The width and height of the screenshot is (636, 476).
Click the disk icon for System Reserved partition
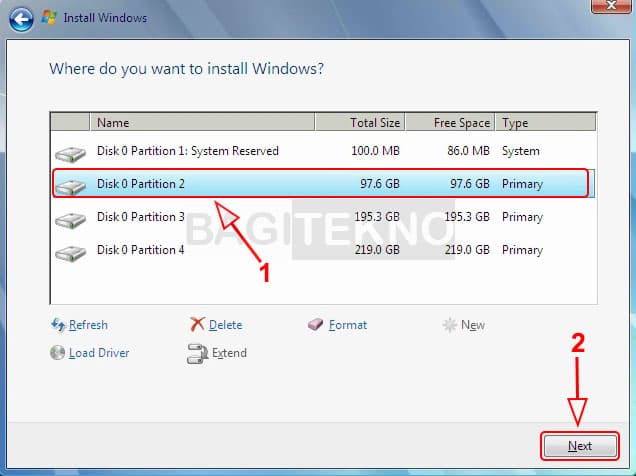(70, 154)
